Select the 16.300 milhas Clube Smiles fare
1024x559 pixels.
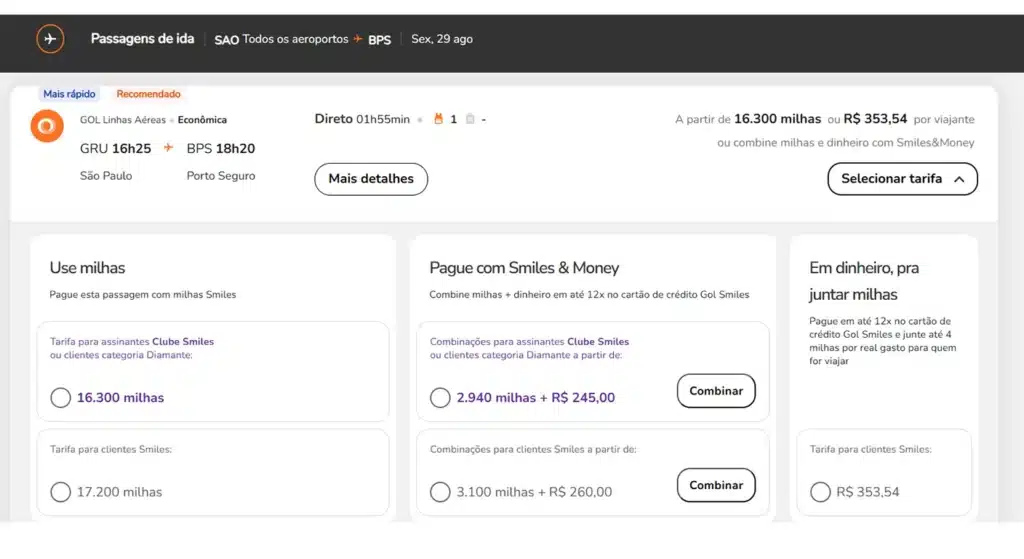[x=61, y=398]
